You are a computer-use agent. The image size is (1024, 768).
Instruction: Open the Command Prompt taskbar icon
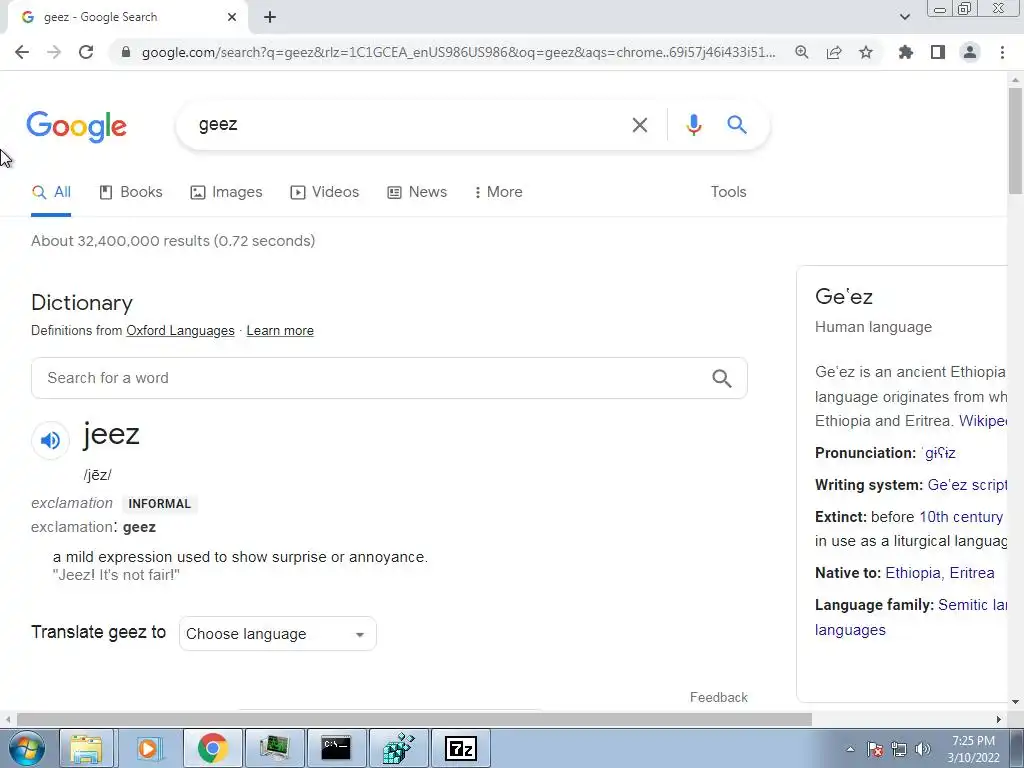336,748
